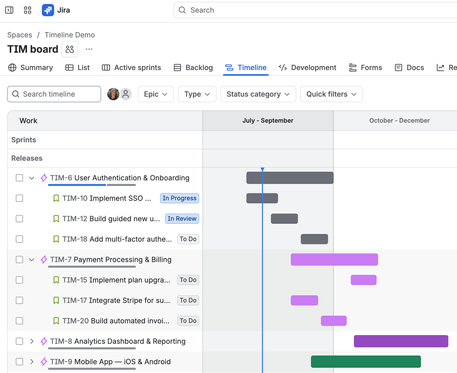Click the story bookmark icon of TIM-17

click(56, 300)
